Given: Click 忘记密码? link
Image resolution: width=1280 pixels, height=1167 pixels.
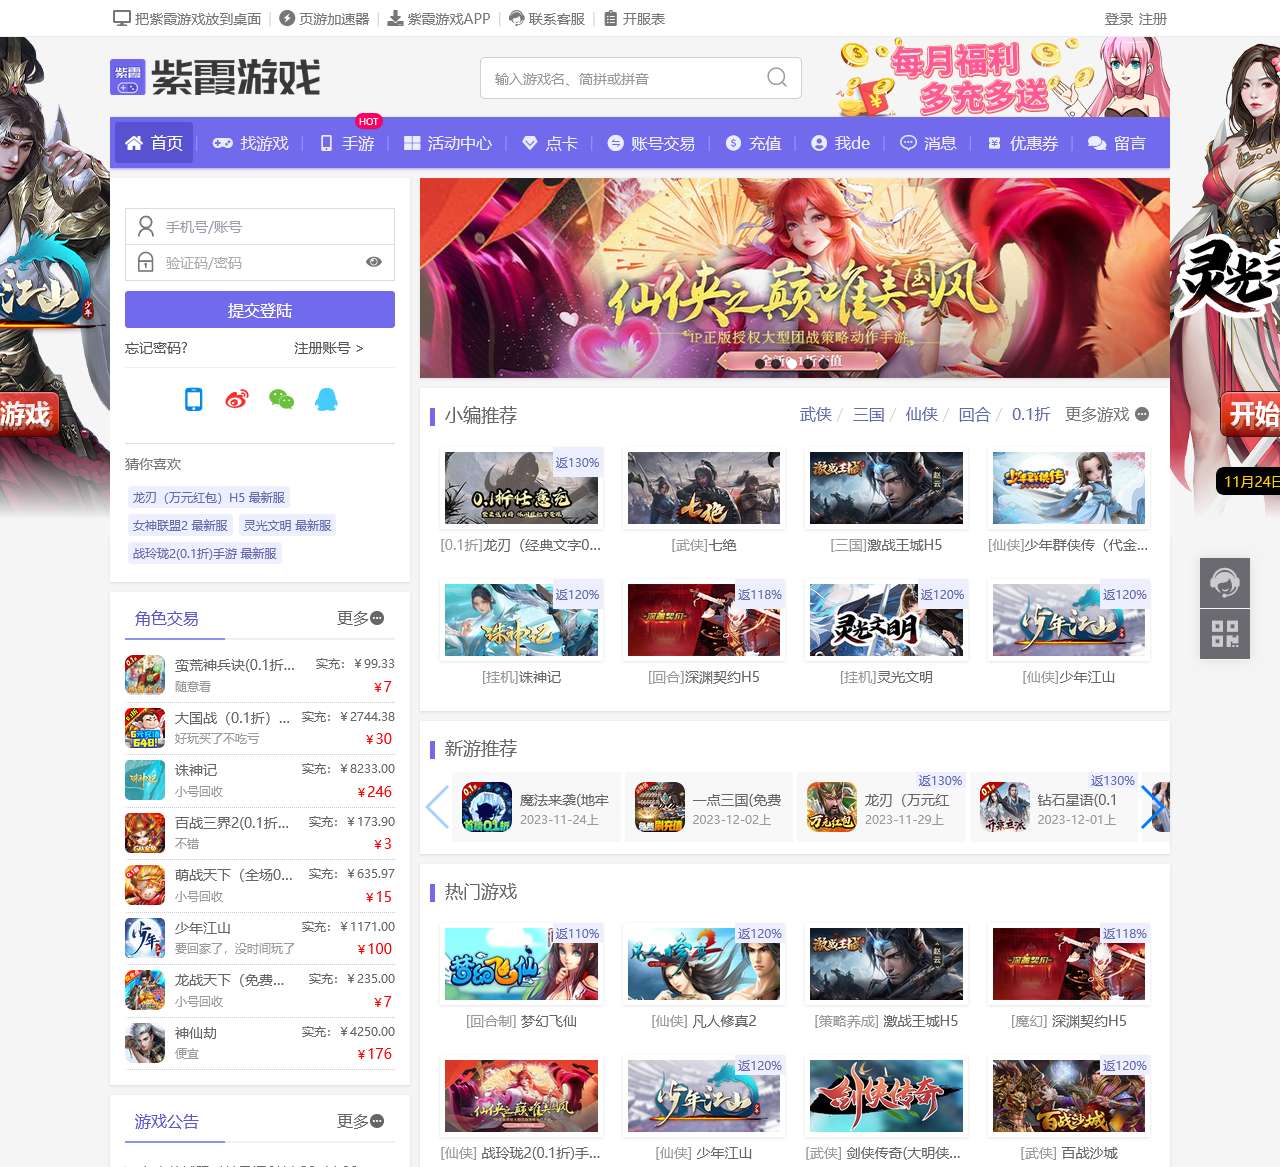Looking at the screenshot, I should click(156, 348).
